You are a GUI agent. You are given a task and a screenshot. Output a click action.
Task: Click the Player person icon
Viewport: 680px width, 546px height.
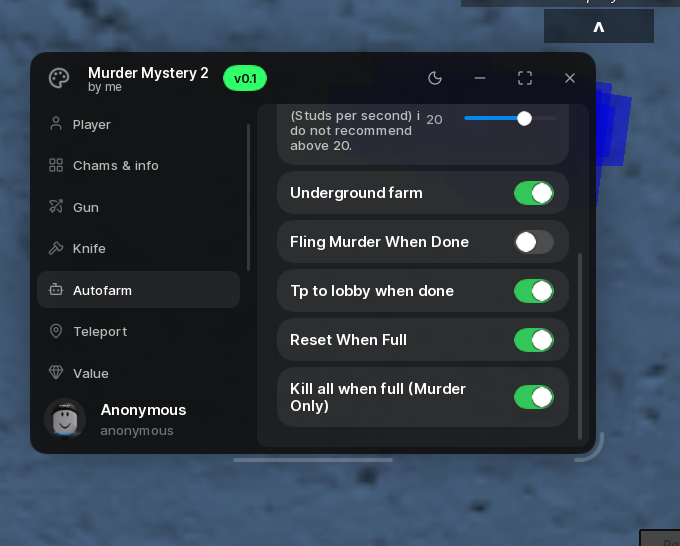point(56,124)
